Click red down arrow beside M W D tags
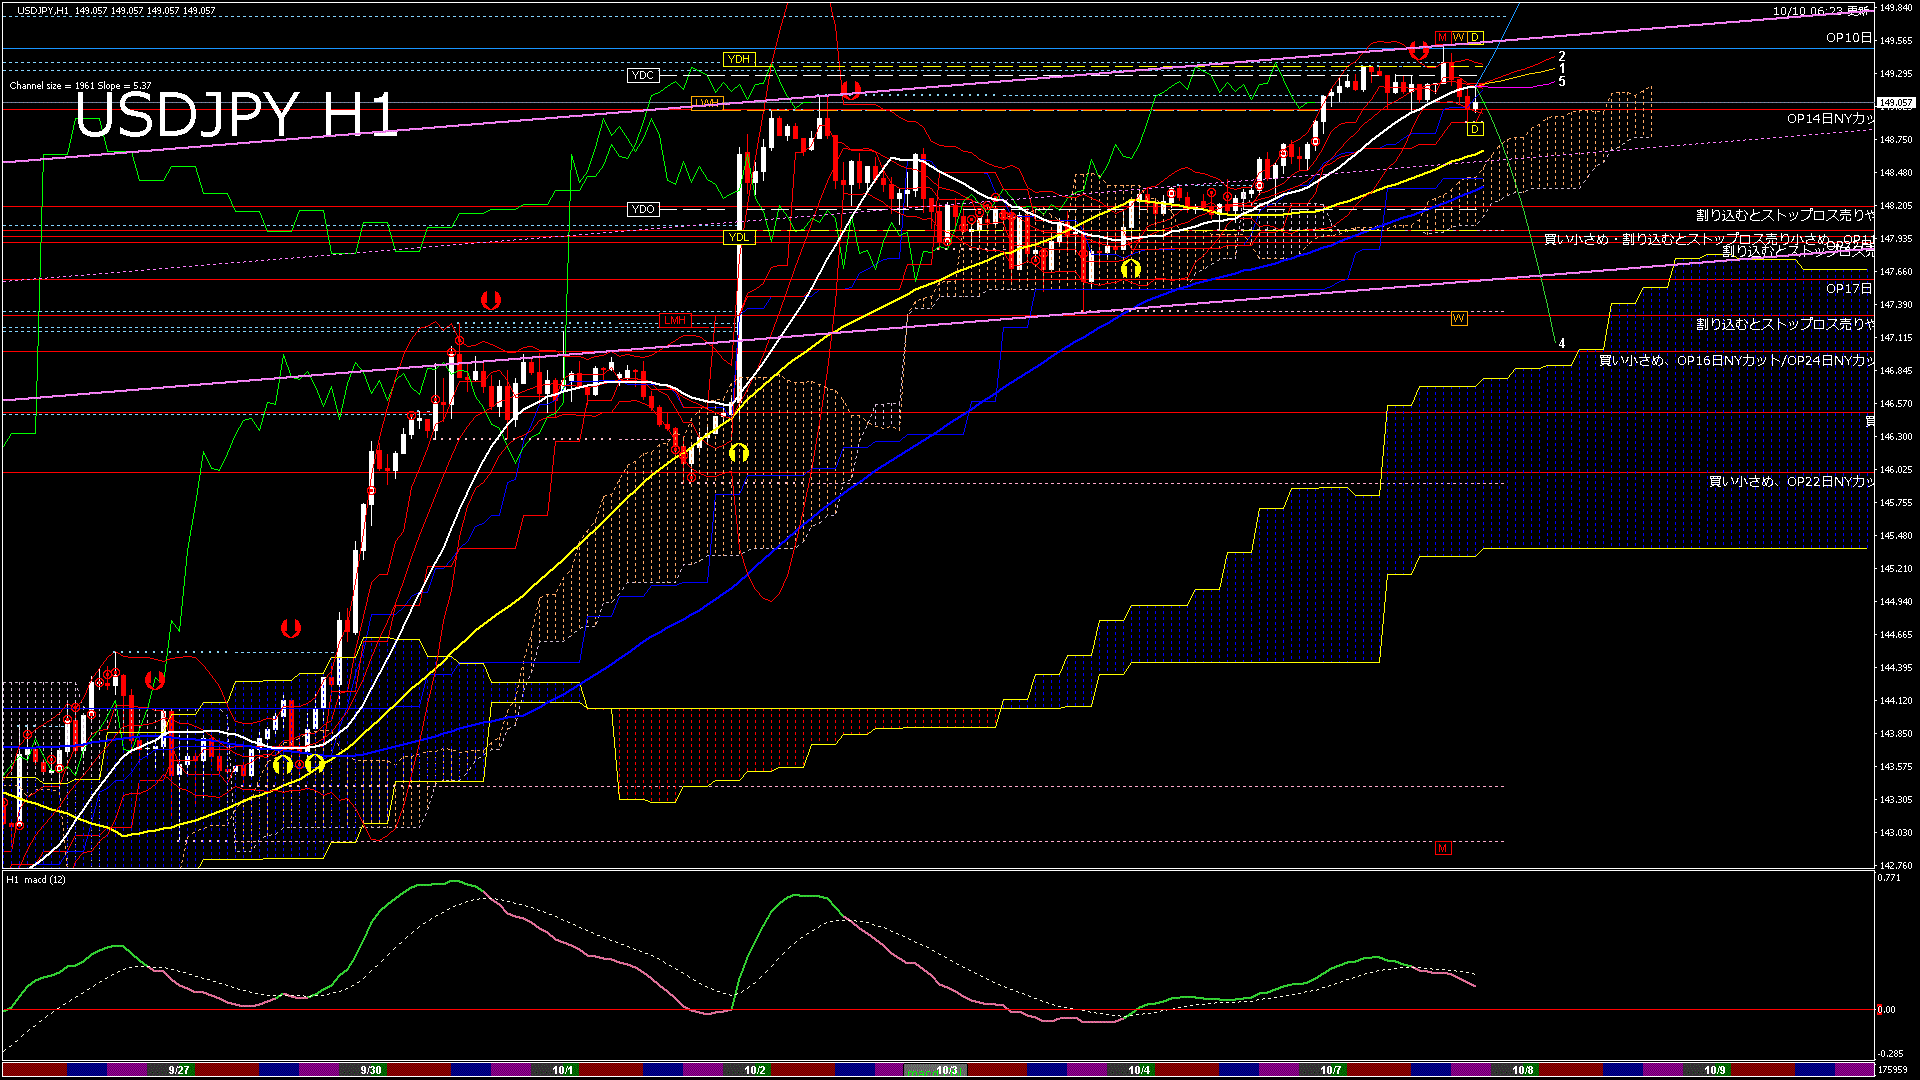The image size is (1920, 1080). pyautogui.click(x=1417, y=49)
